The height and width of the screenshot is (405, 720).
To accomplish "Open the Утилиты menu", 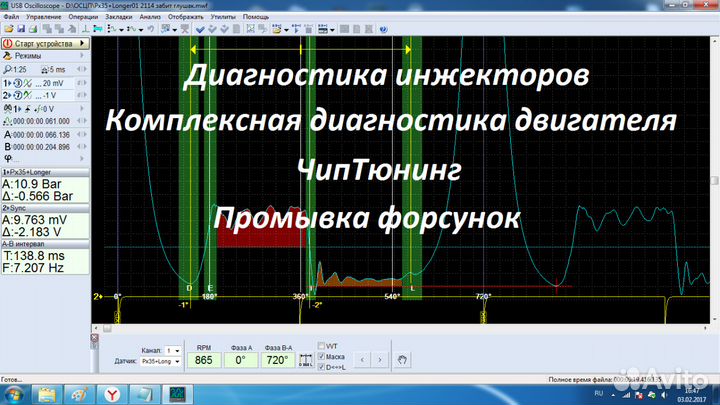I will pos(223,17).
